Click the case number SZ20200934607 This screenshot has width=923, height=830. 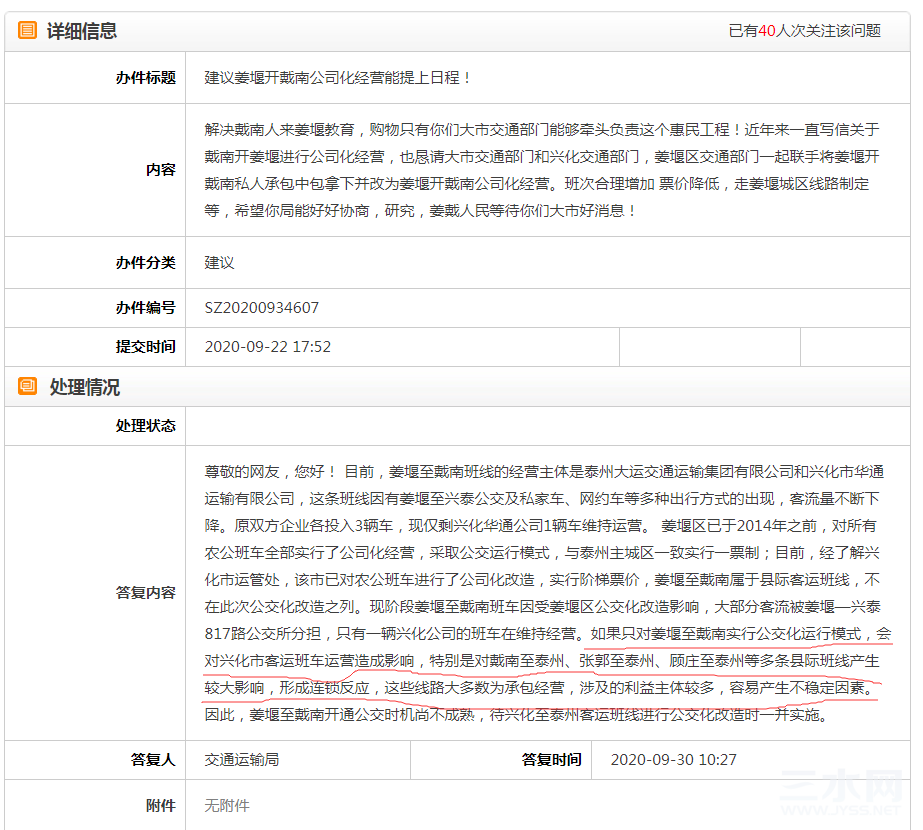(x=261, y=308)
